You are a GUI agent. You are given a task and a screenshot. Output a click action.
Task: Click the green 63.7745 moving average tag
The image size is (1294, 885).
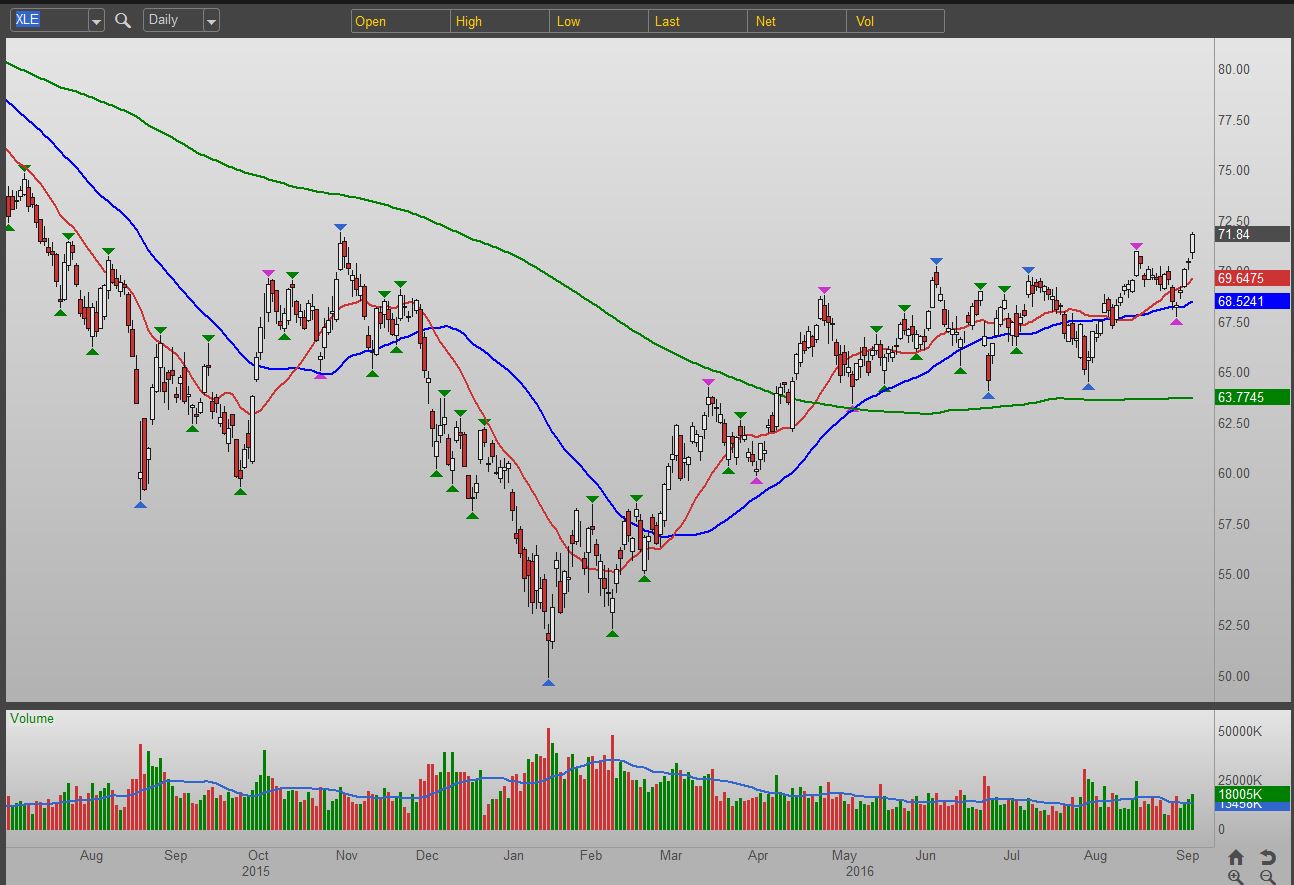tap(1252, 397)
